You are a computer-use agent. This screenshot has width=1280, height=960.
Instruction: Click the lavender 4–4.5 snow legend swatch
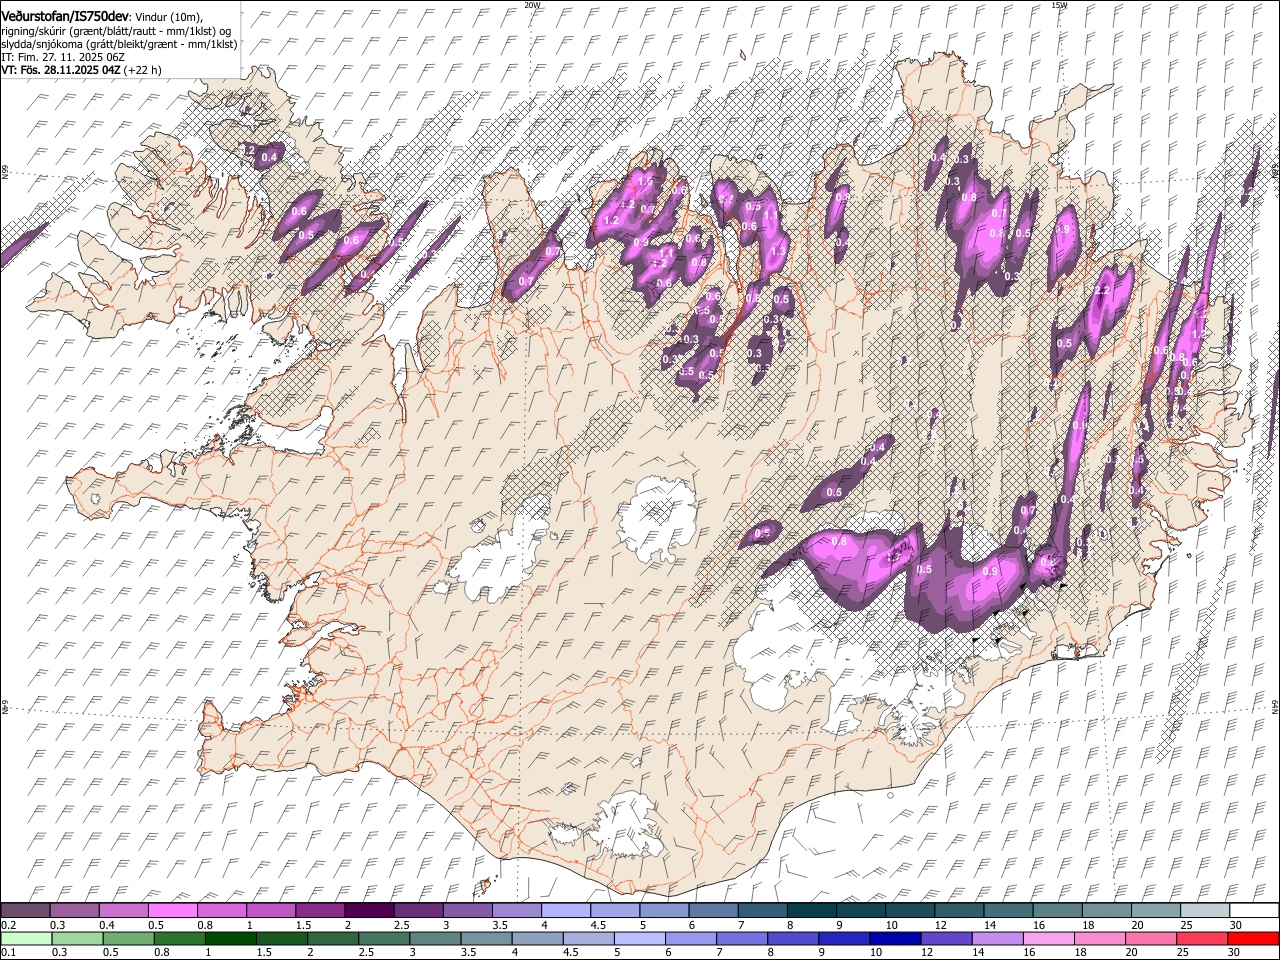click(566, 910)
